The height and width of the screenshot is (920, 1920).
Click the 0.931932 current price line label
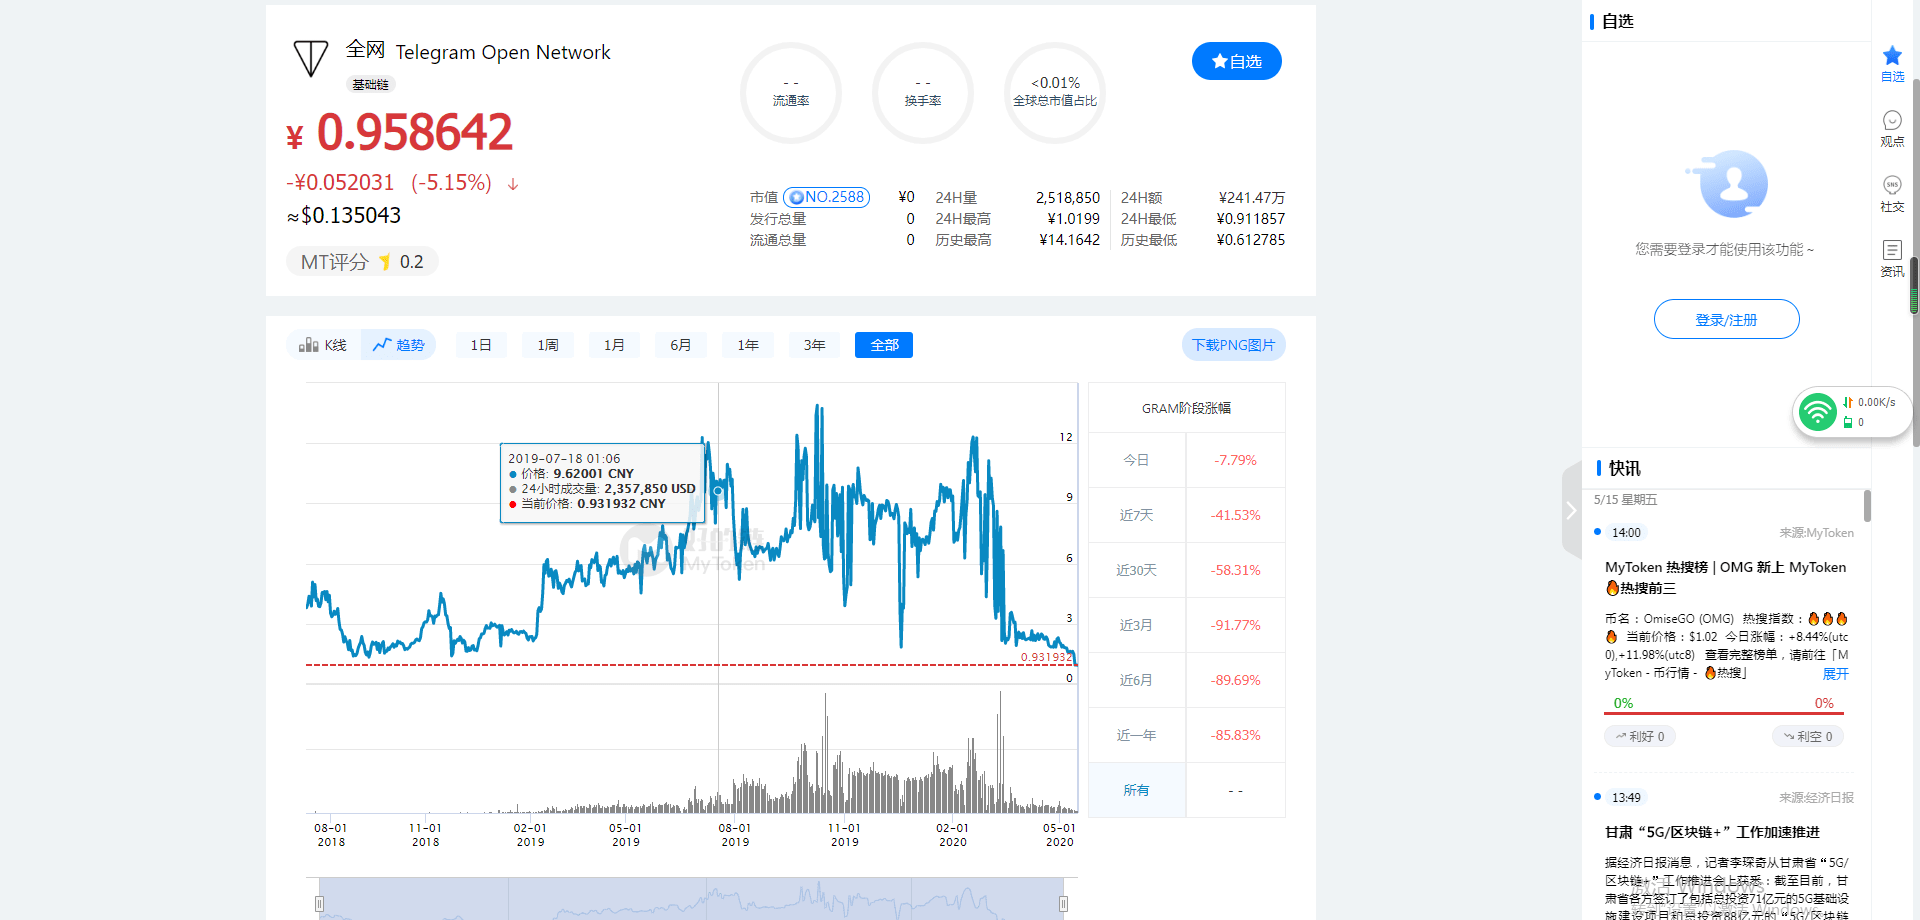pyautogui.click(x=1046, y=657)
